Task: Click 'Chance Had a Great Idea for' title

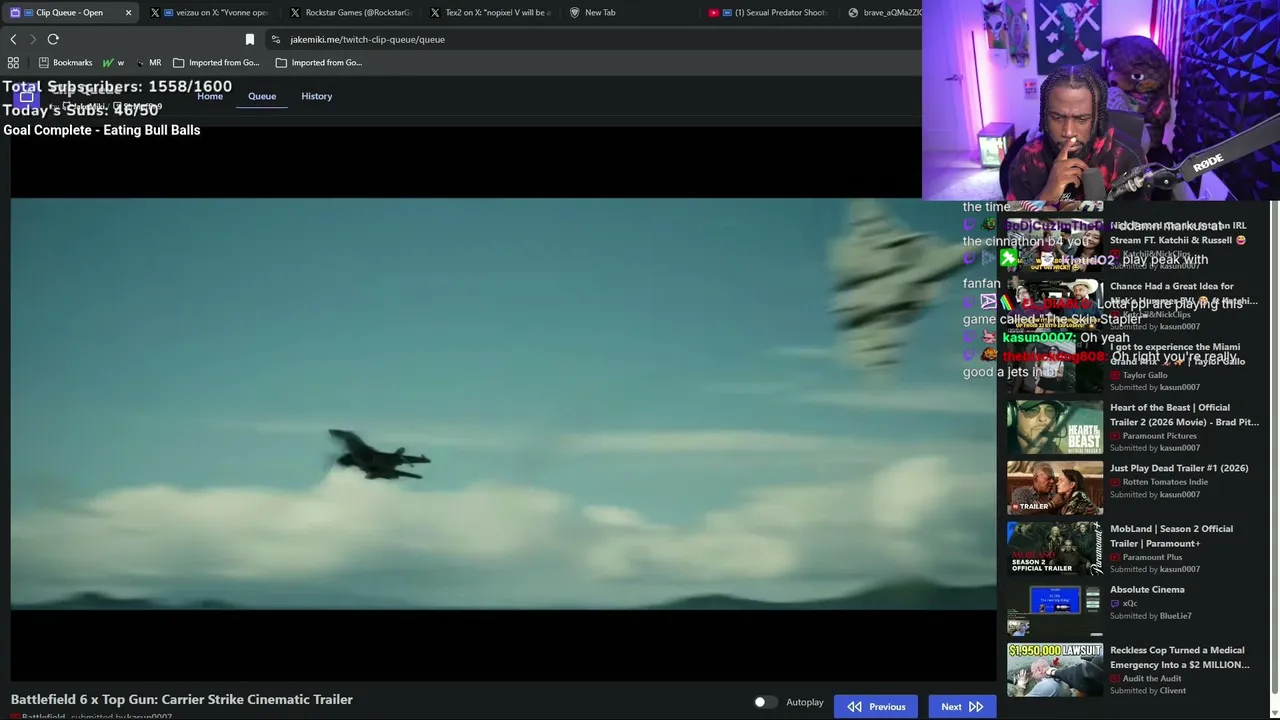Action: 1172,287
